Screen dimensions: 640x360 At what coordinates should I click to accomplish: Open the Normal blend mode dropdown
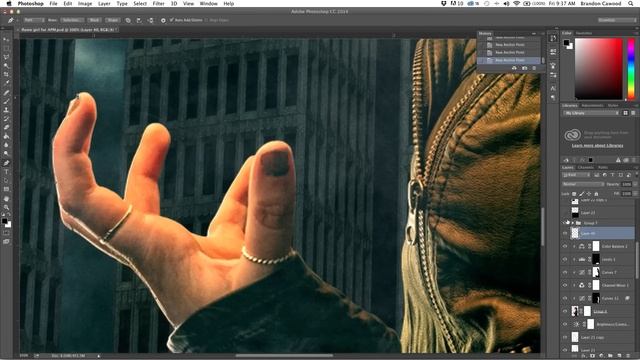point(583,184)
